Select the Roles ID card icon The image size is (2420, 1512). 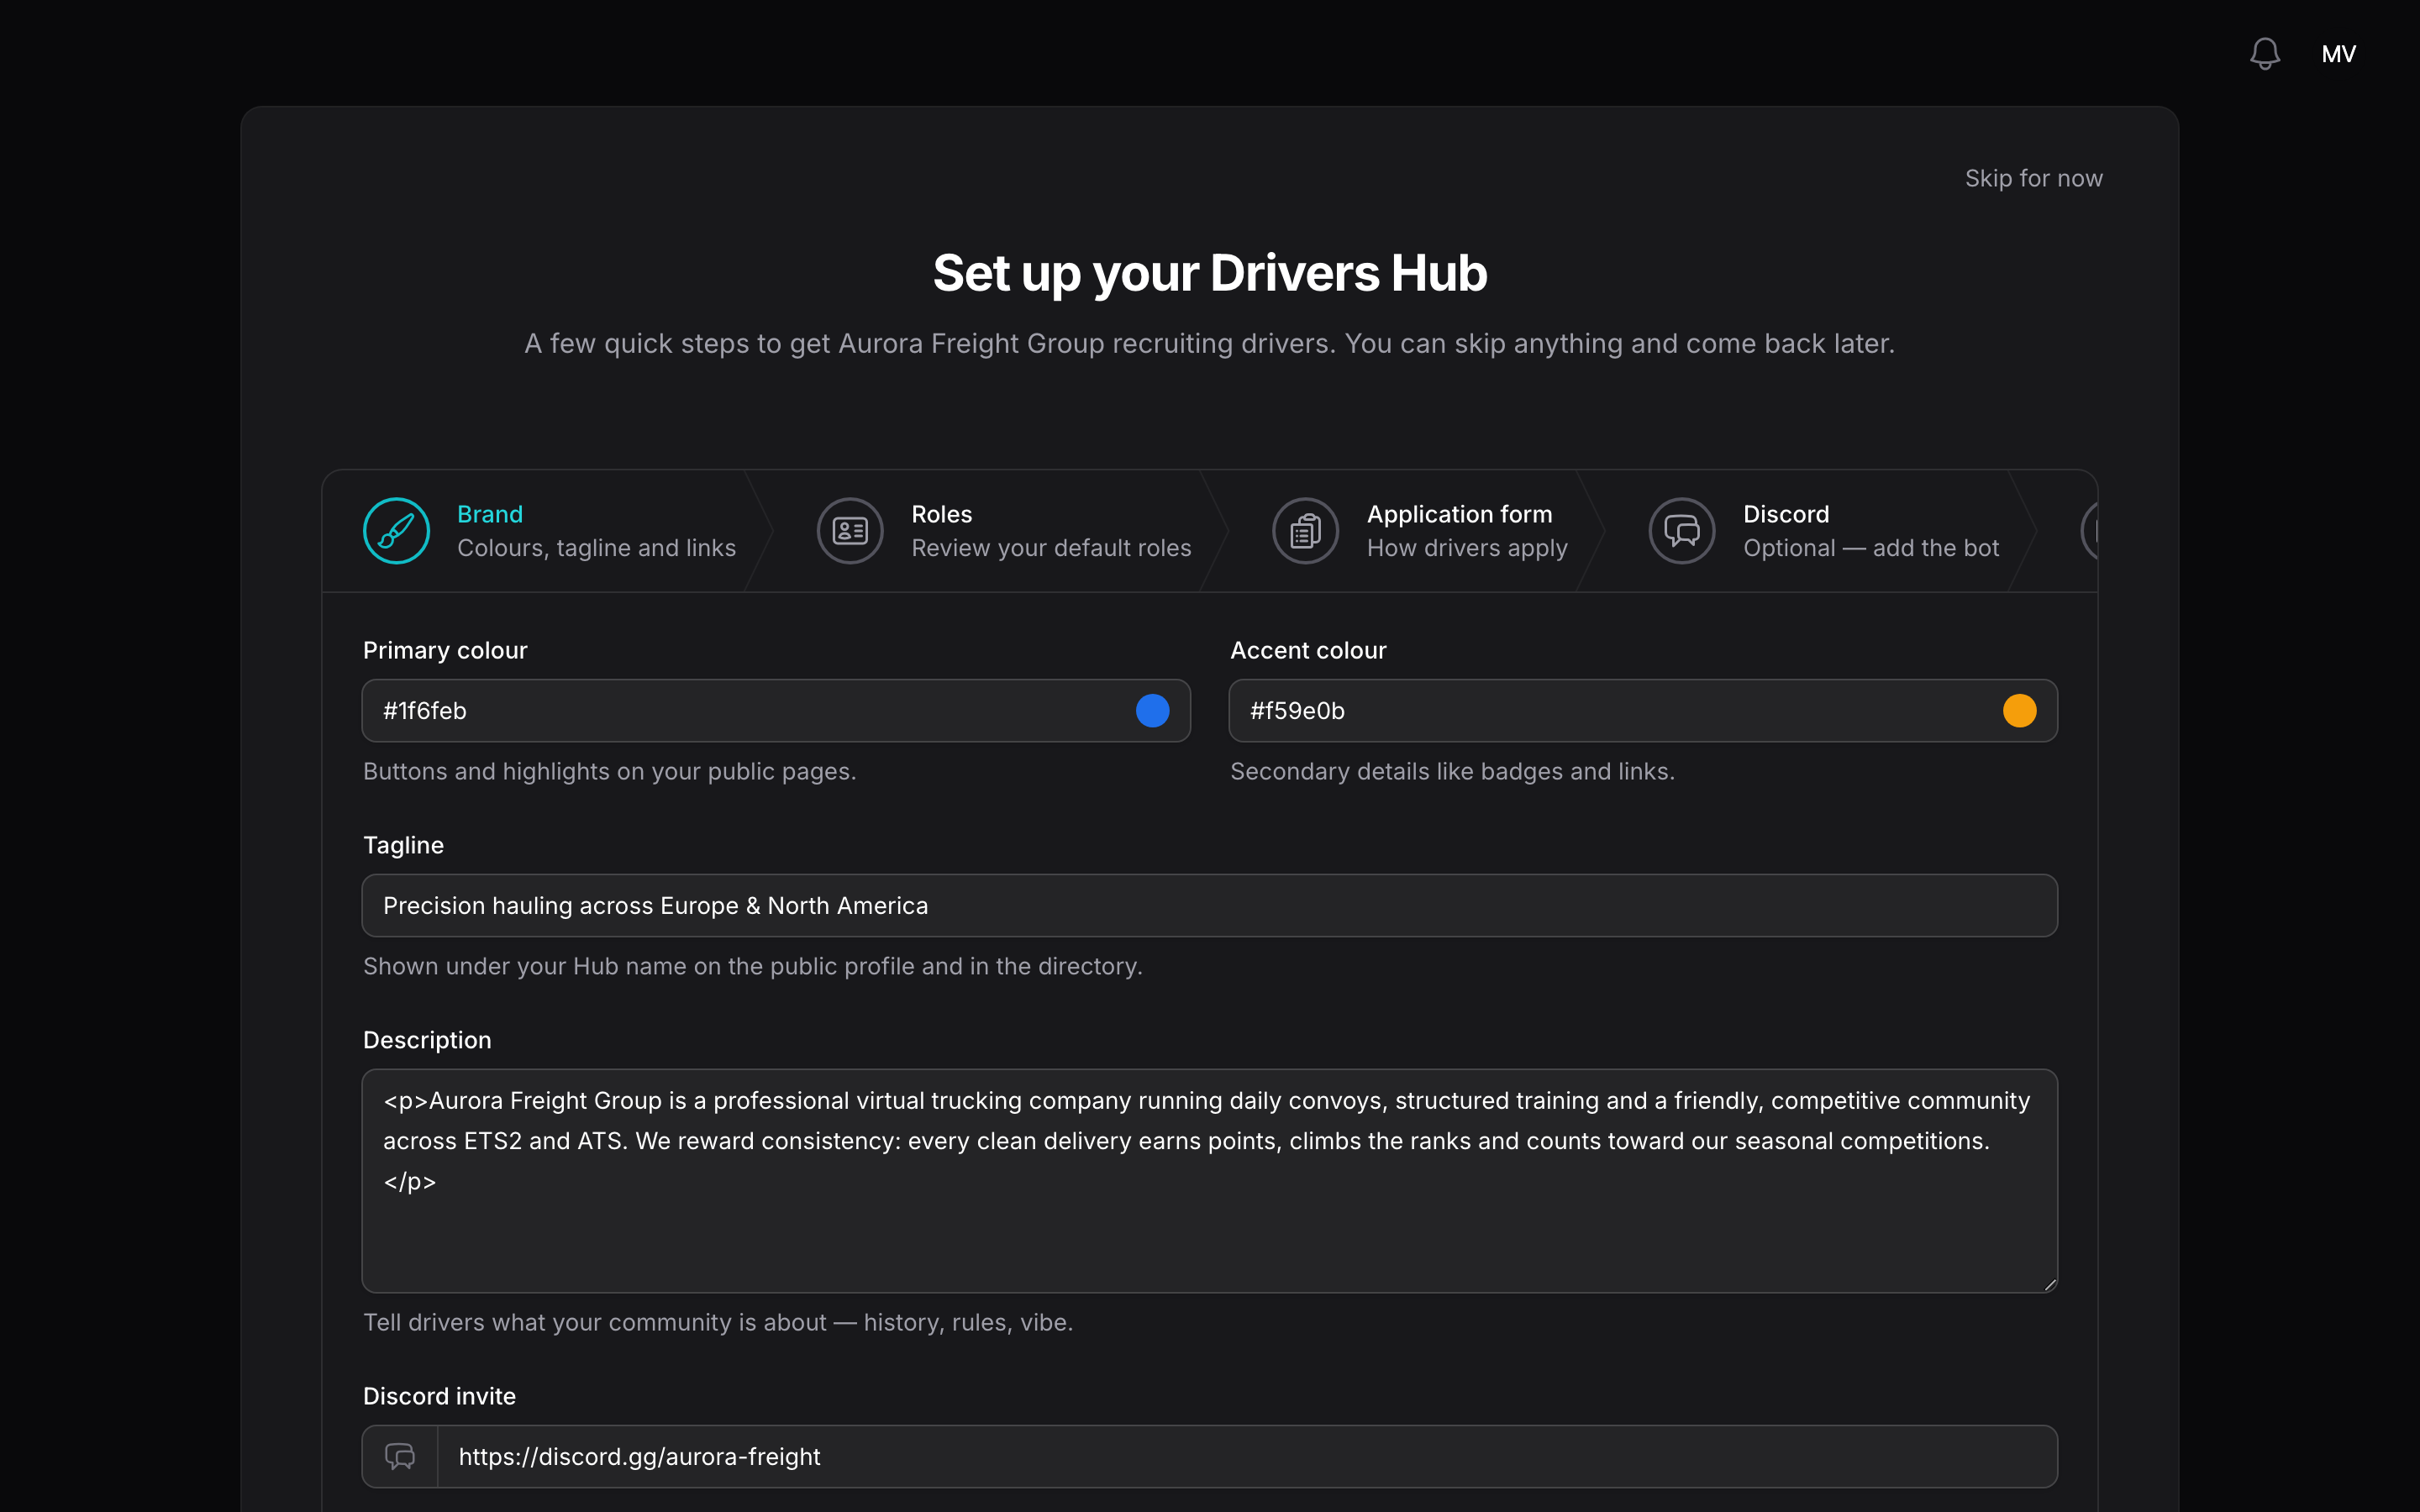click(x=850, y=531)
